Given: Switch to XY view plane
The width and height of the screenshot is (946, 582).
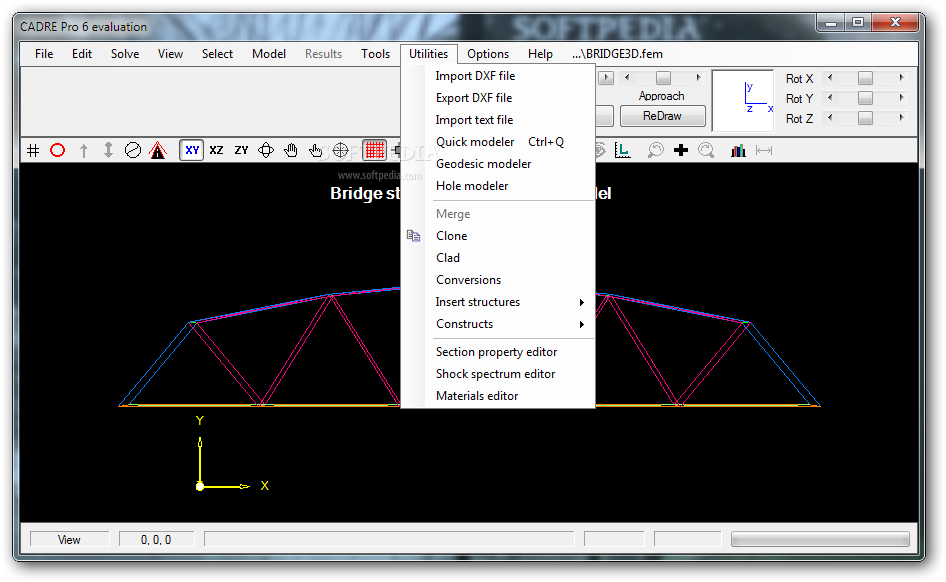Looking at the screenshot, I should (x=192, y=150).
